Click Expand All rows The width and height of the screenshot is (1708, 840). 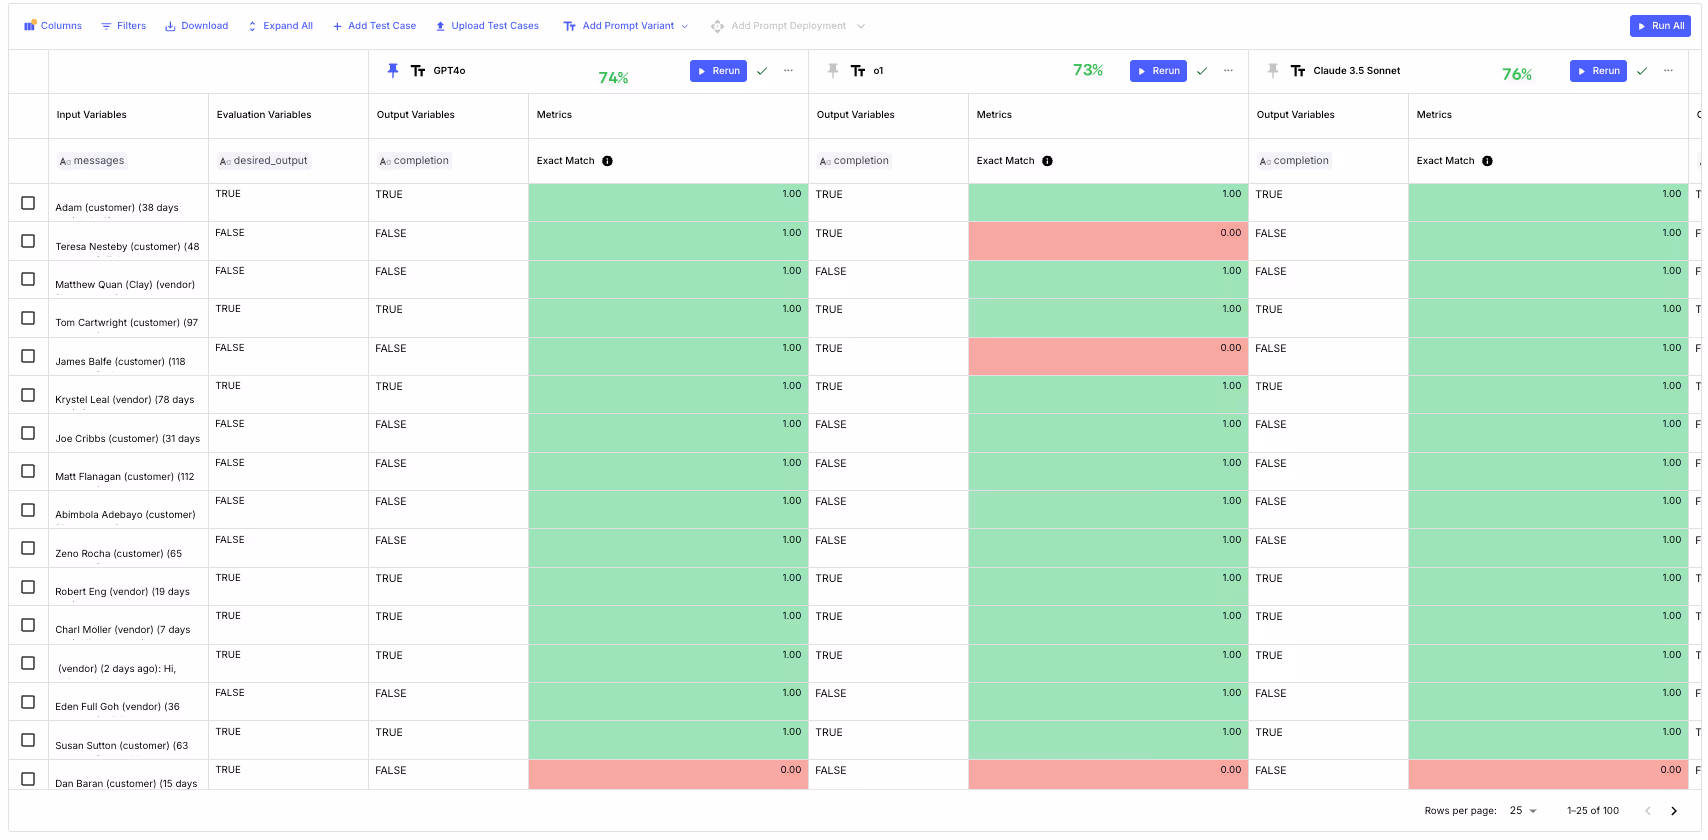point(280,26)
